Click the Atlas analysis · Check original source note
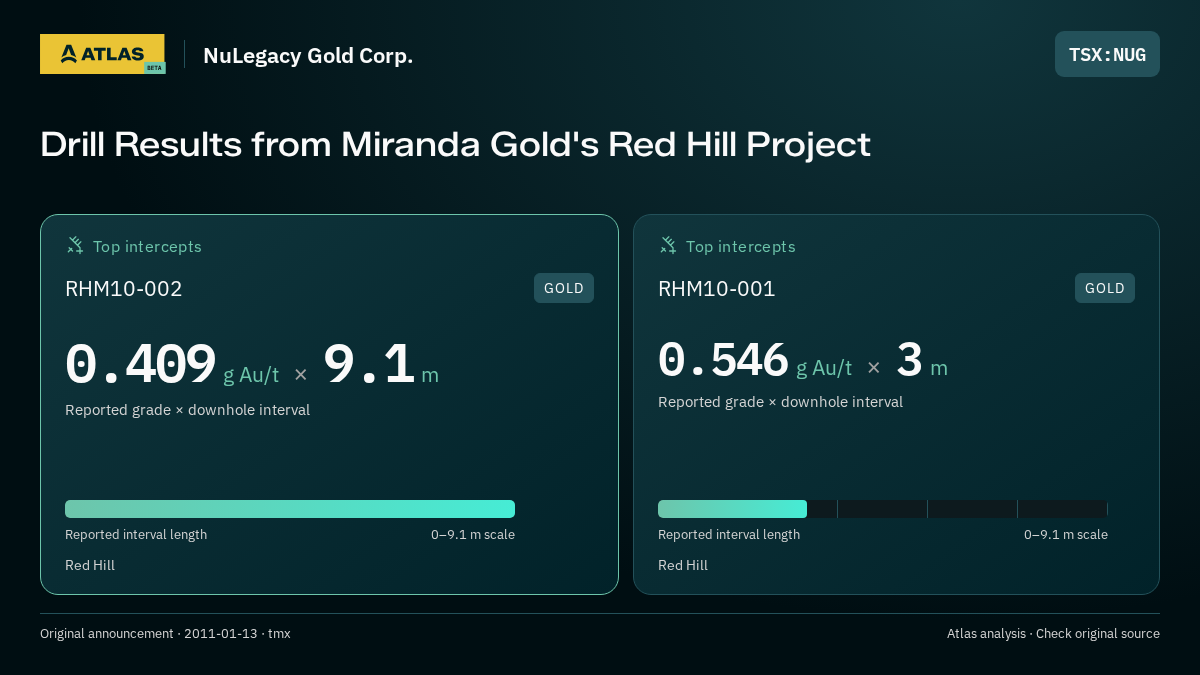 (1053, 634)
